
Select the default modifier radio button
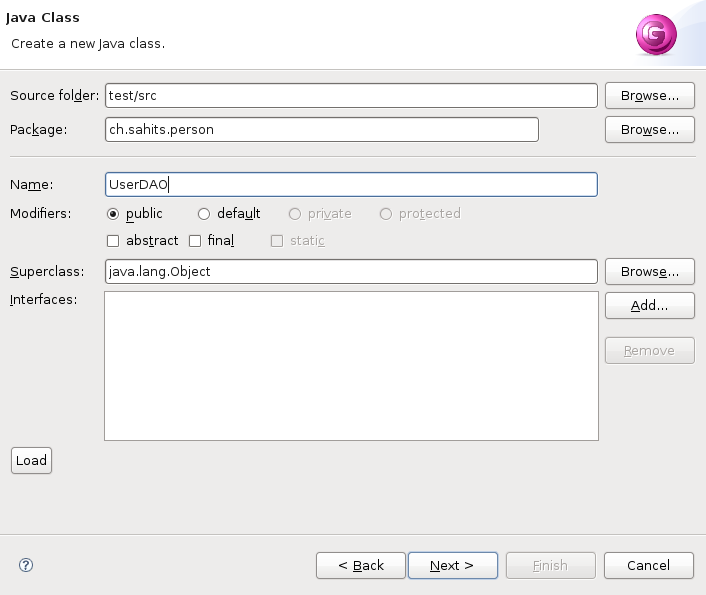point(204,214)
